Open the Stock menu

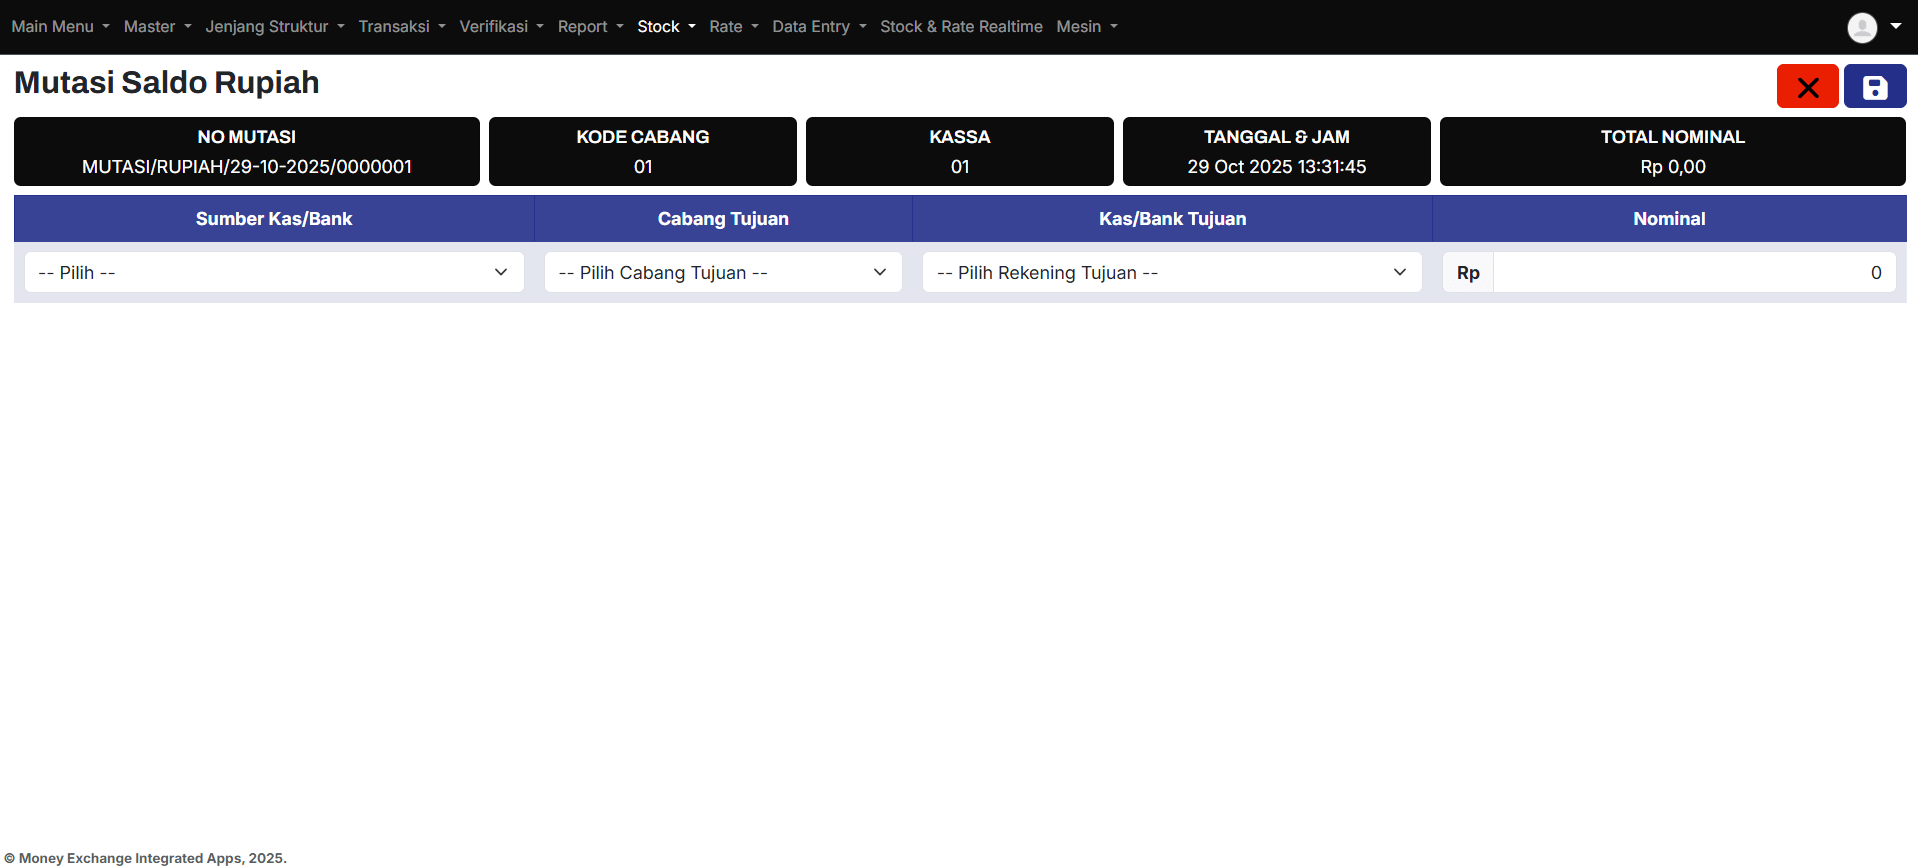[x=666, y=27]
